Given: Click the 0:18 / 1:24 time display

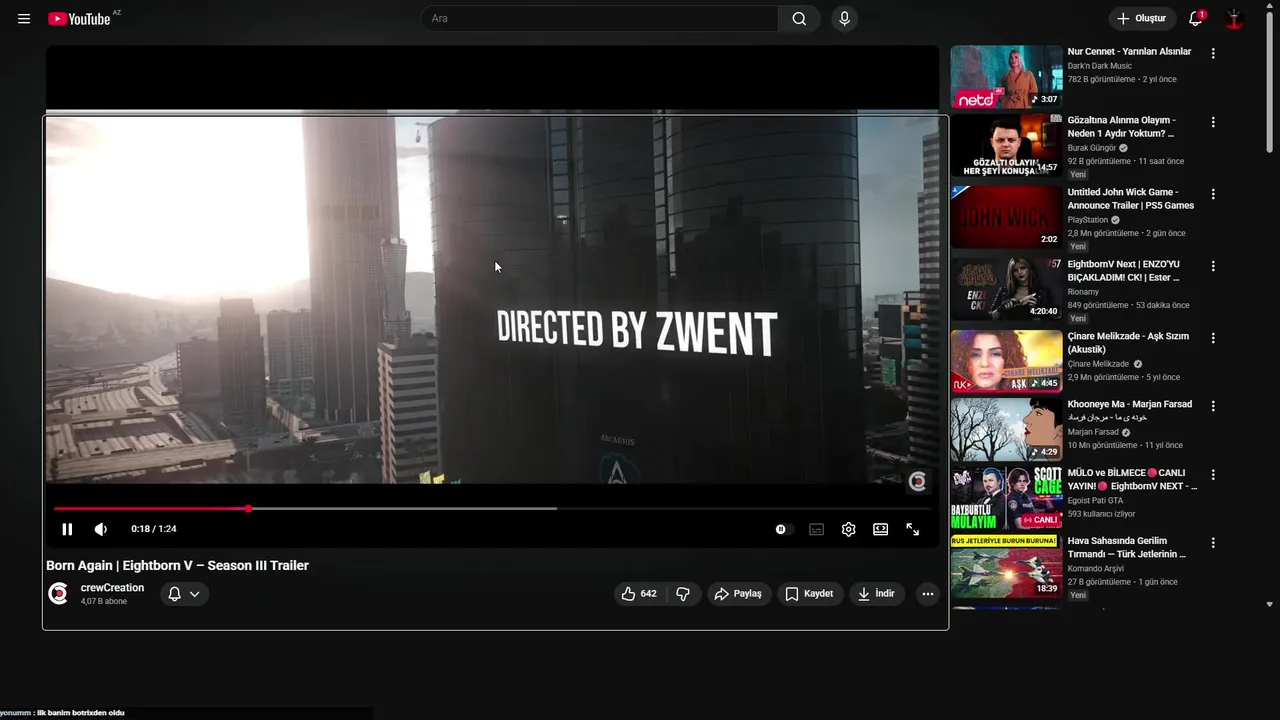Looking at the screenshot, I should click(154, 529).
